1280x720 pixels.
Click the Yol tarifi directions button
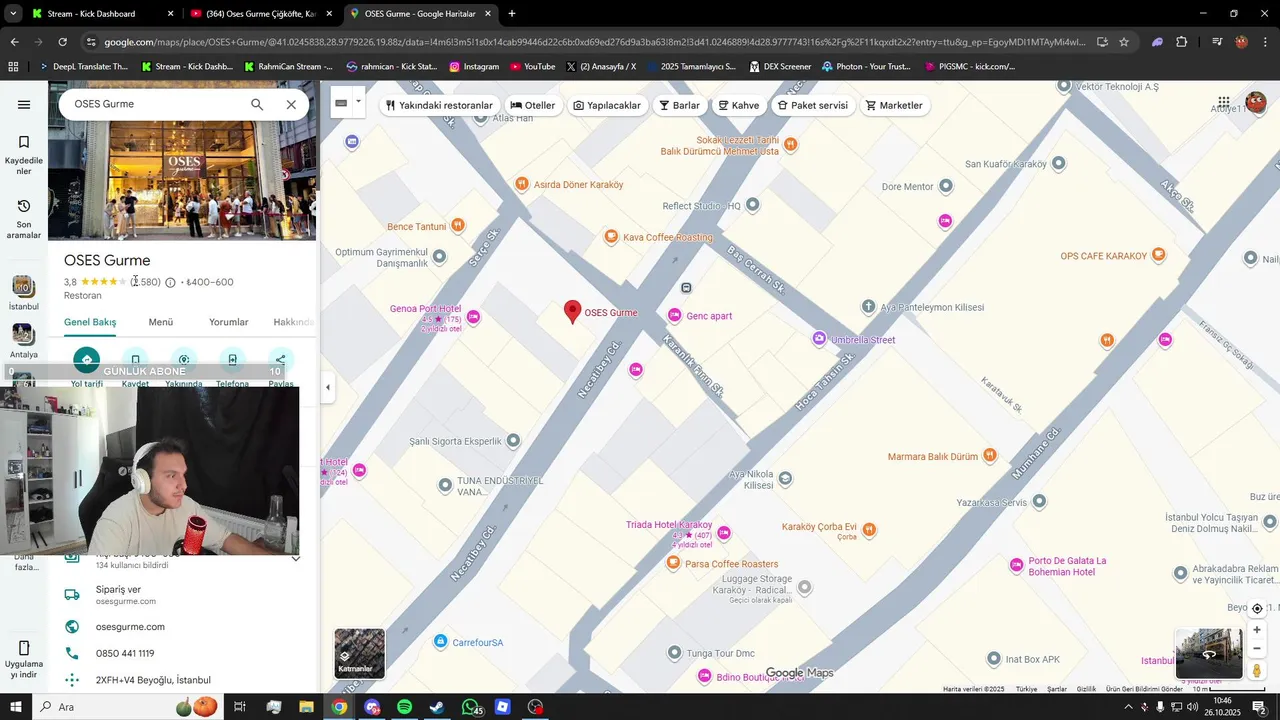87,360
